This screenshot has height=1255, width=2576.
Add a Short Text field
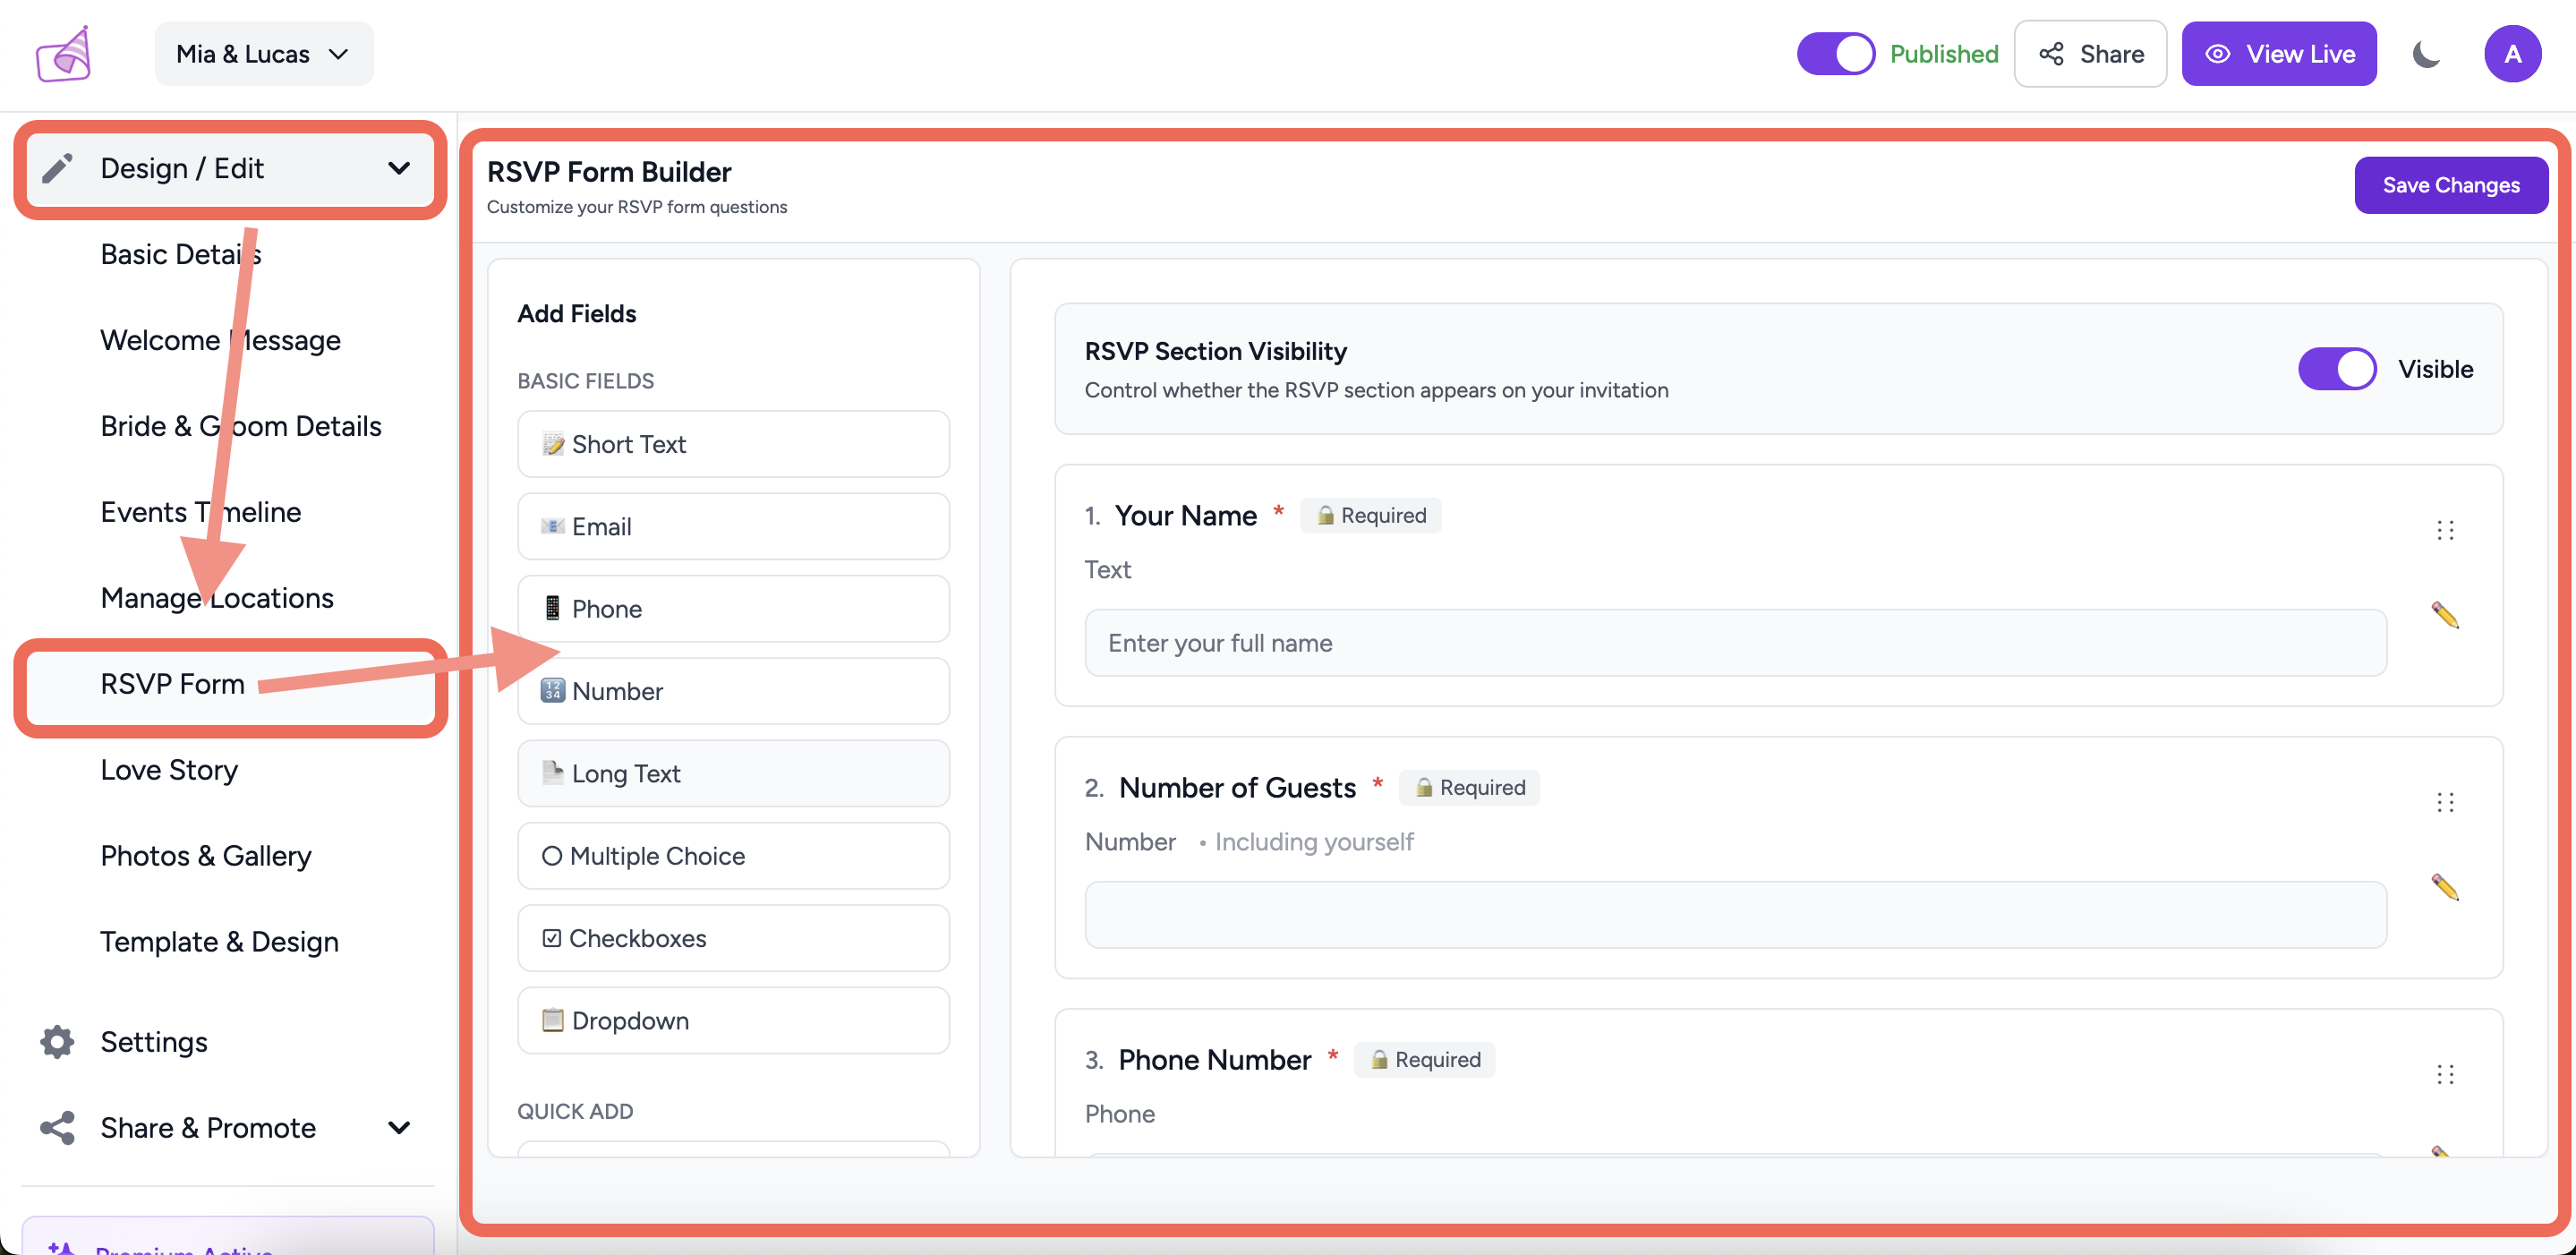(733, 444)
